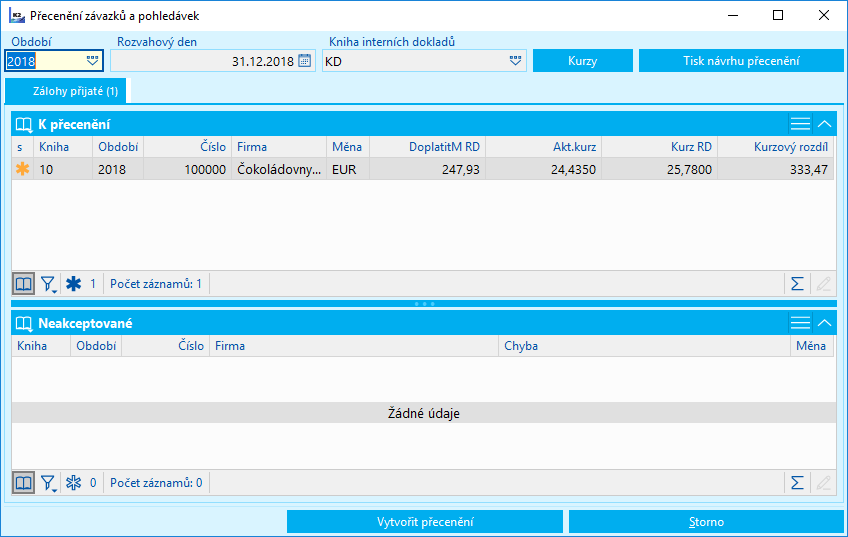Click the Kurz RD column header

pos(660,147)
